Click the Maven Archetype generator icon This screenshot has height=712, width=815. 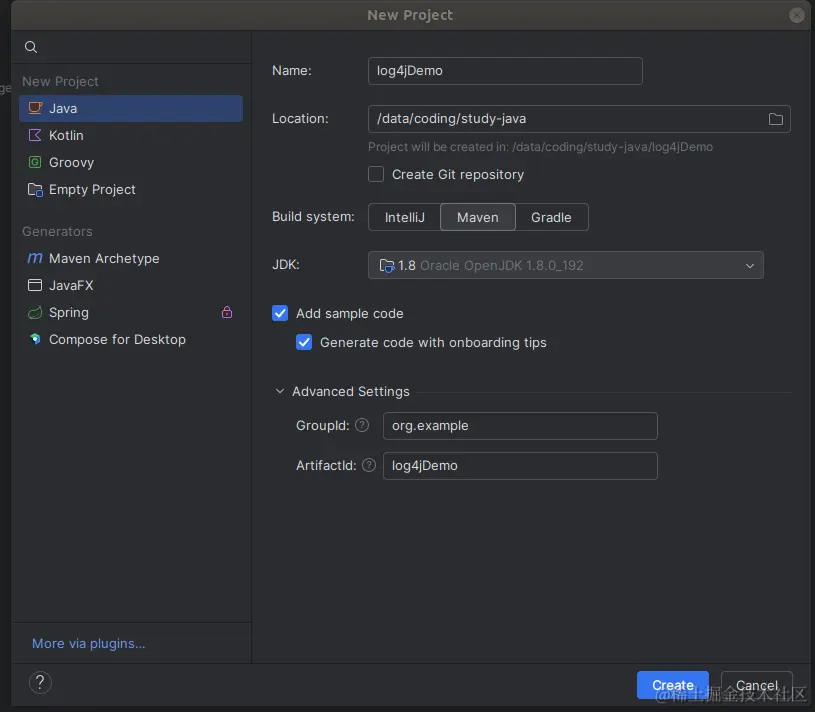point(35,258)
